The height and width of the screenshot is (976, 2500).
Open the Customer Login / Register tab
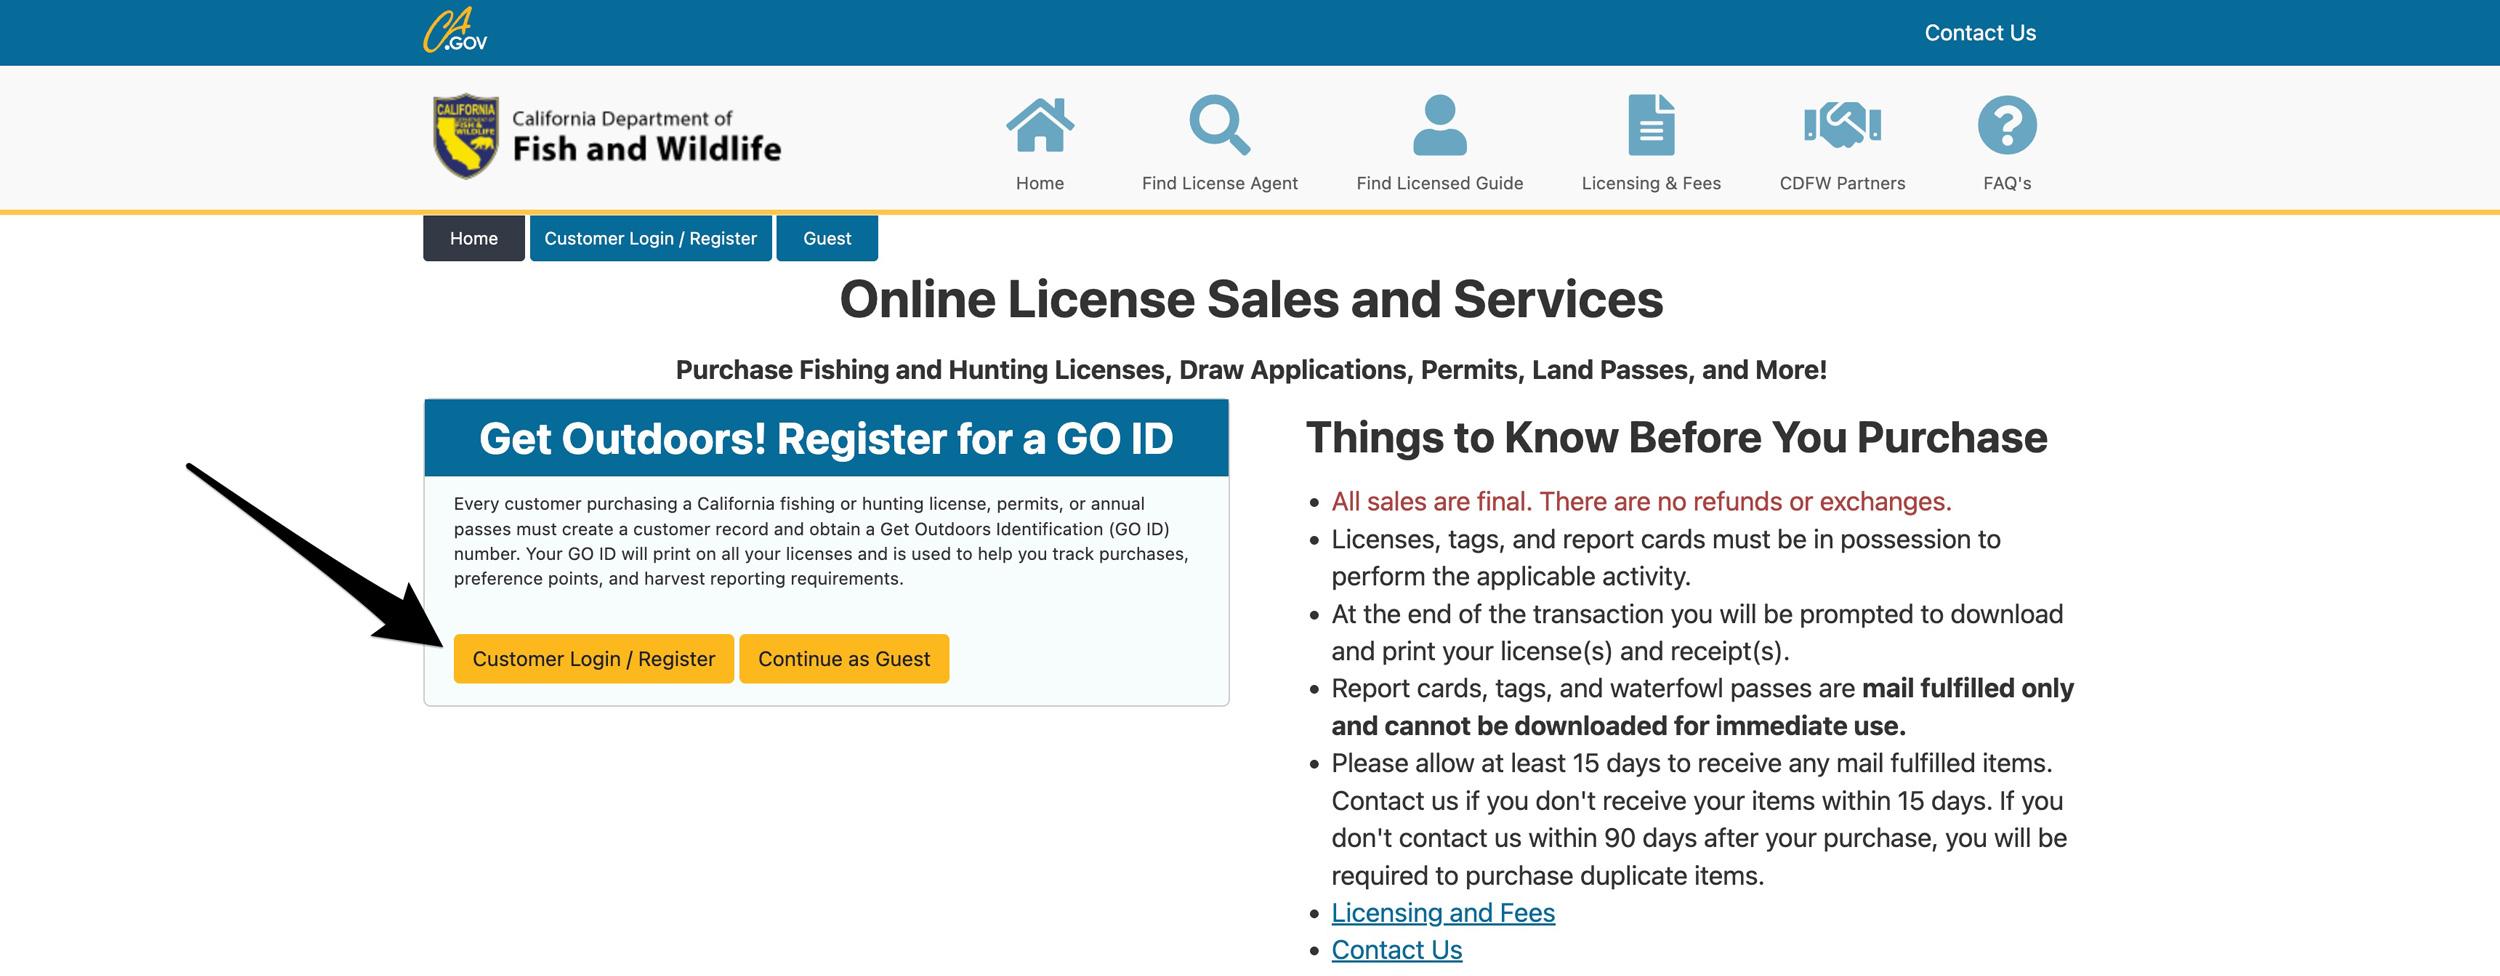[x=650, y=238]
